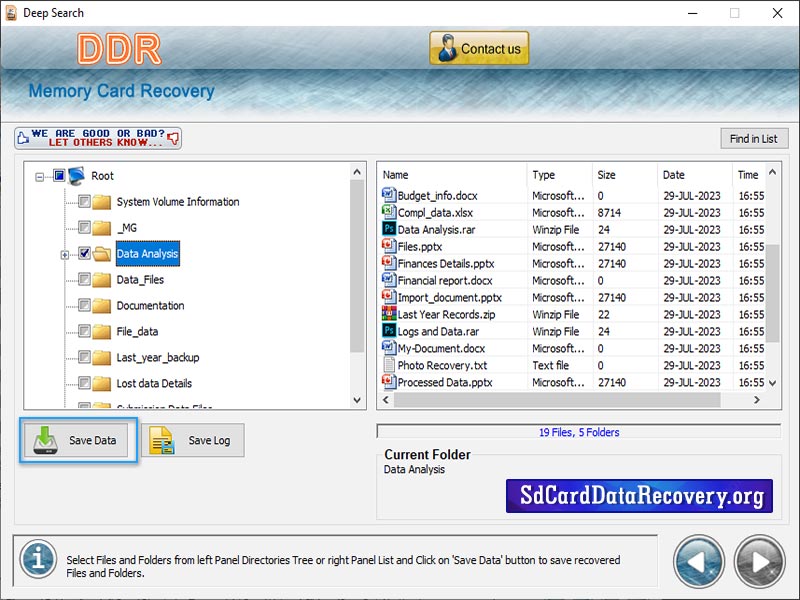
Task: Click the Winzip icon for Data Analysis.rar
Action: pyautogui.click(x=390, y=228)
